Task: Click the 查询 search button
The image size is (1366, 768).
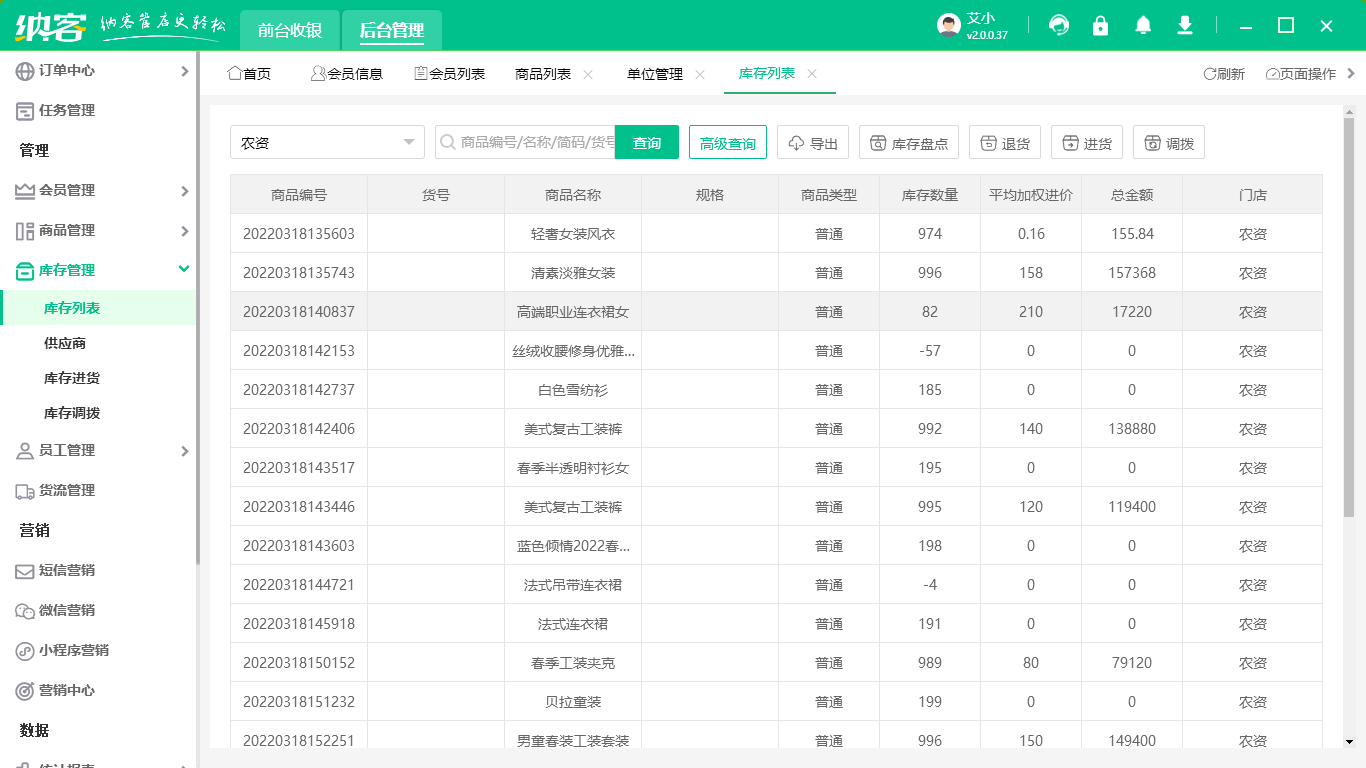Action: coord(647,142)
